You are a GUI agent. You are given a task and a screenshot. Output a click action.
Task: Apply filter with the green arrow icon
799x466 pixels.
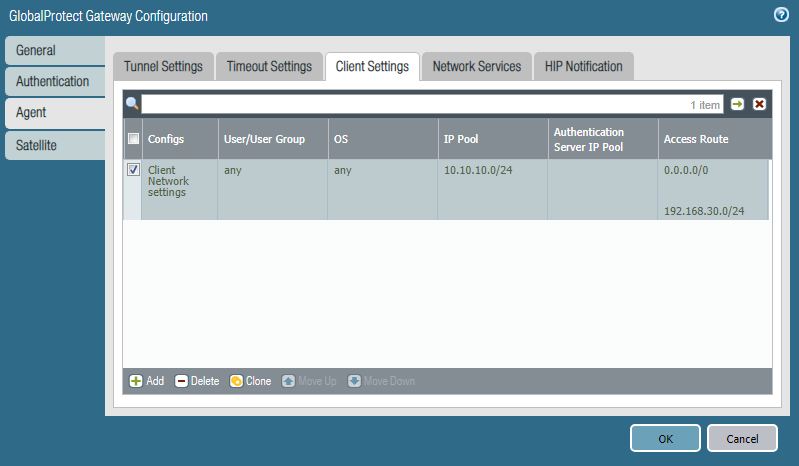[737, 104]
